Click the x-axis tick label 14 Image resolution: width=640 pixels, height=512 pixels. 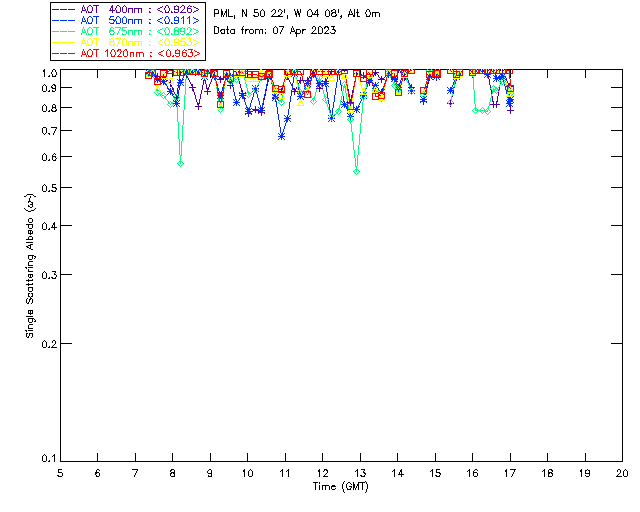[398, 473]
